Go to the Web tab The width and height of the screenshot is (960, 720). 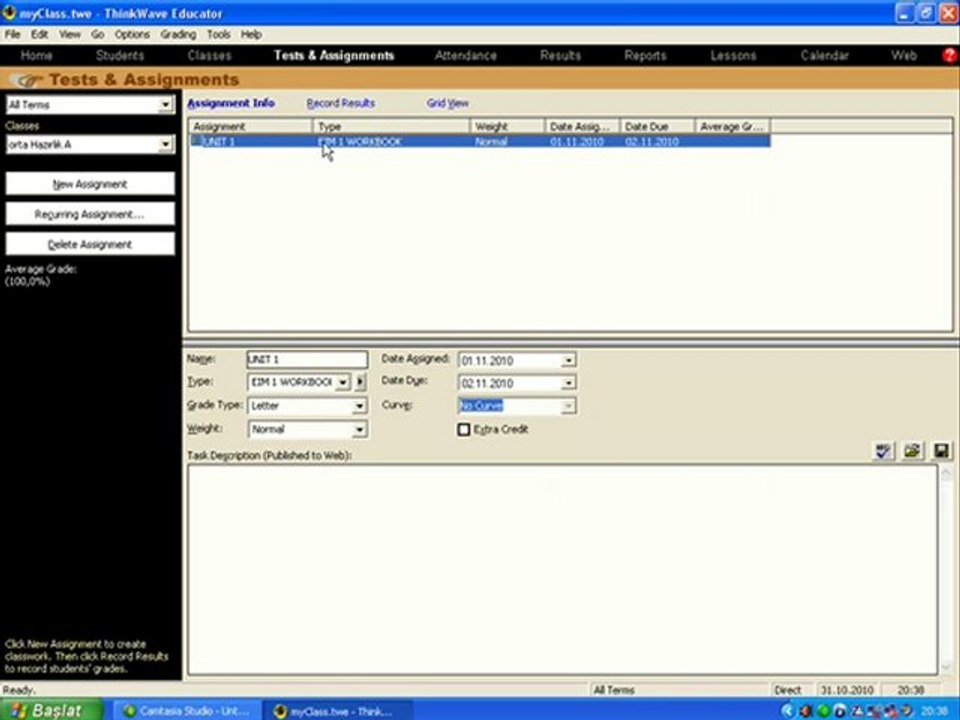click(904, 55)
